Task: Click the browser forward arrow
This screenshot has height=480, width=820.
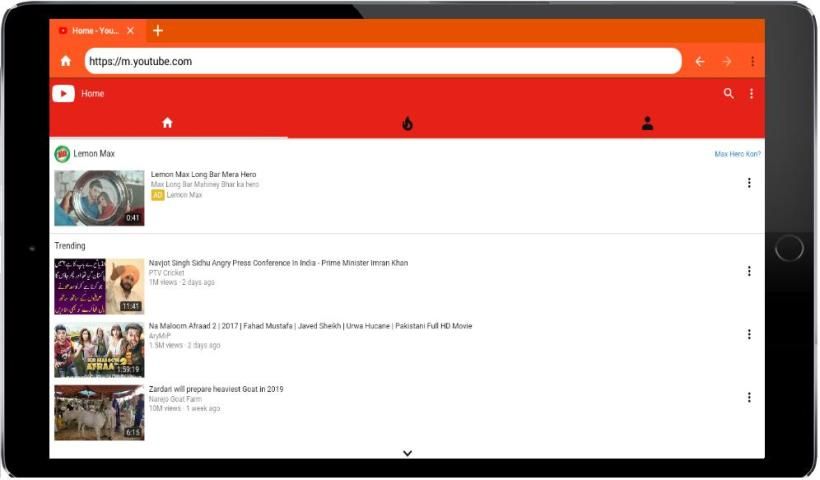Action: (727, 61)
